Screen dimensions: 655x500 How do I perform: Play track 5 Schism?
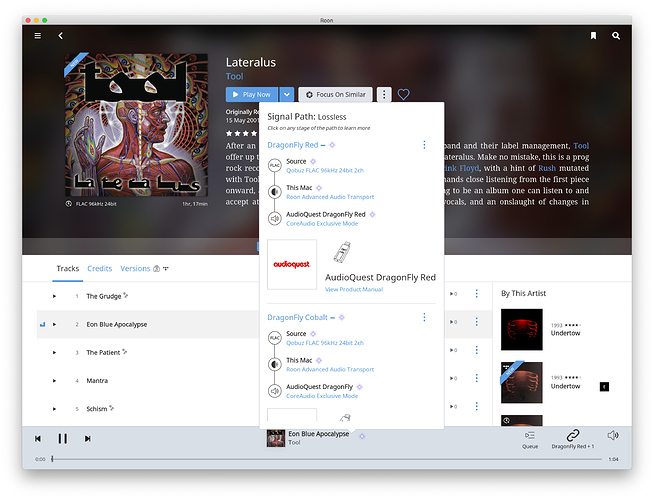(x=54, y=409)
